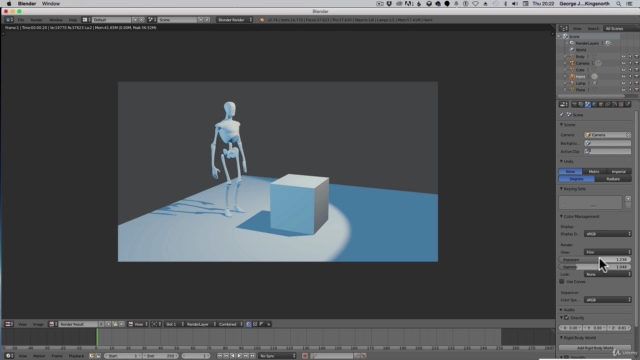Screen dimensions: 640x360
Task: Open the Scene properties tab icon
Action: pyautogui.click(x=588, y=104)
